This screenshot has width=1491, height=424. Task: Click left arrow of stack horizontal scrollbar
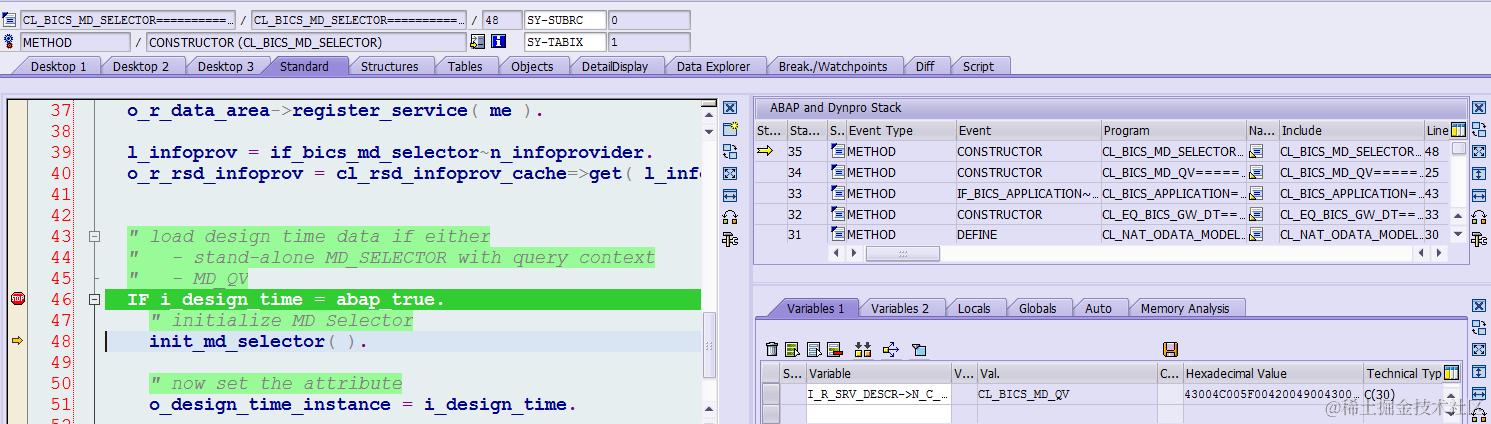(x=836, y=254)
